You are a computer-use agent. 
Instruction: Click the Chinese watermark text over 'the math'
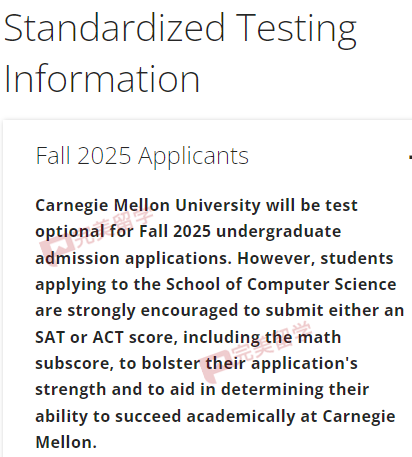[x=272, y=341]
